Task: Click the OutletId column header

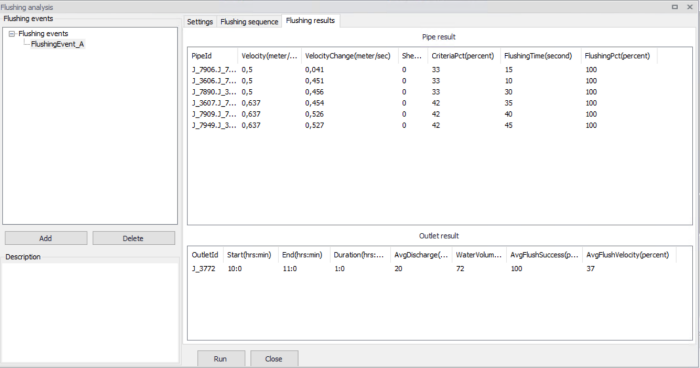Action: [205, 255]
